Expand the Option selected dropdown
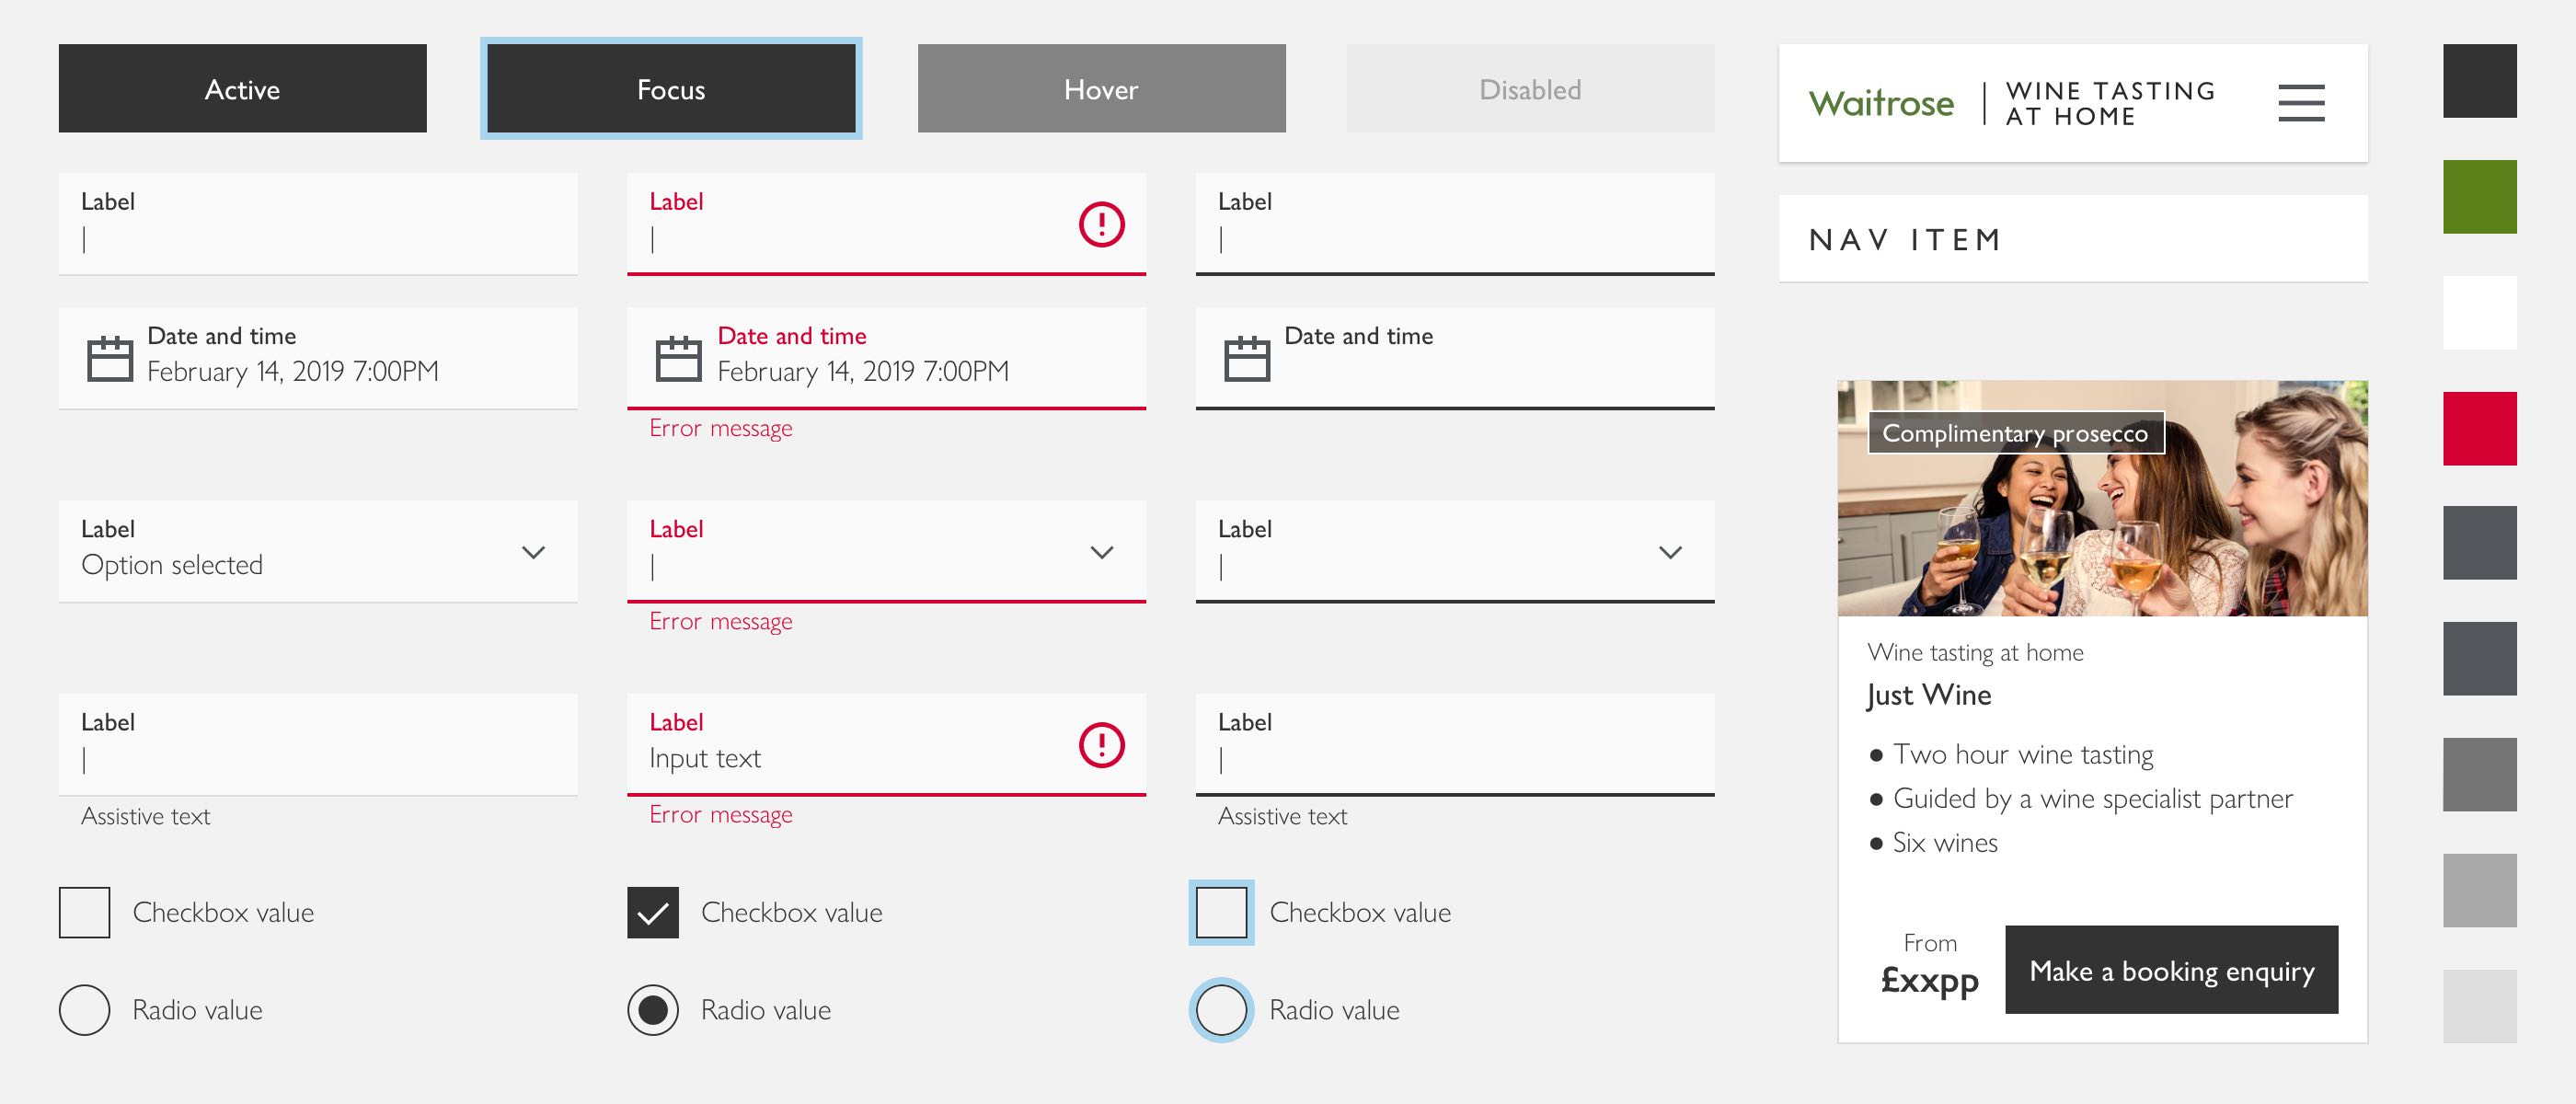Image resolution: width=2576 pixels, height=1104 pixels. 534,552
